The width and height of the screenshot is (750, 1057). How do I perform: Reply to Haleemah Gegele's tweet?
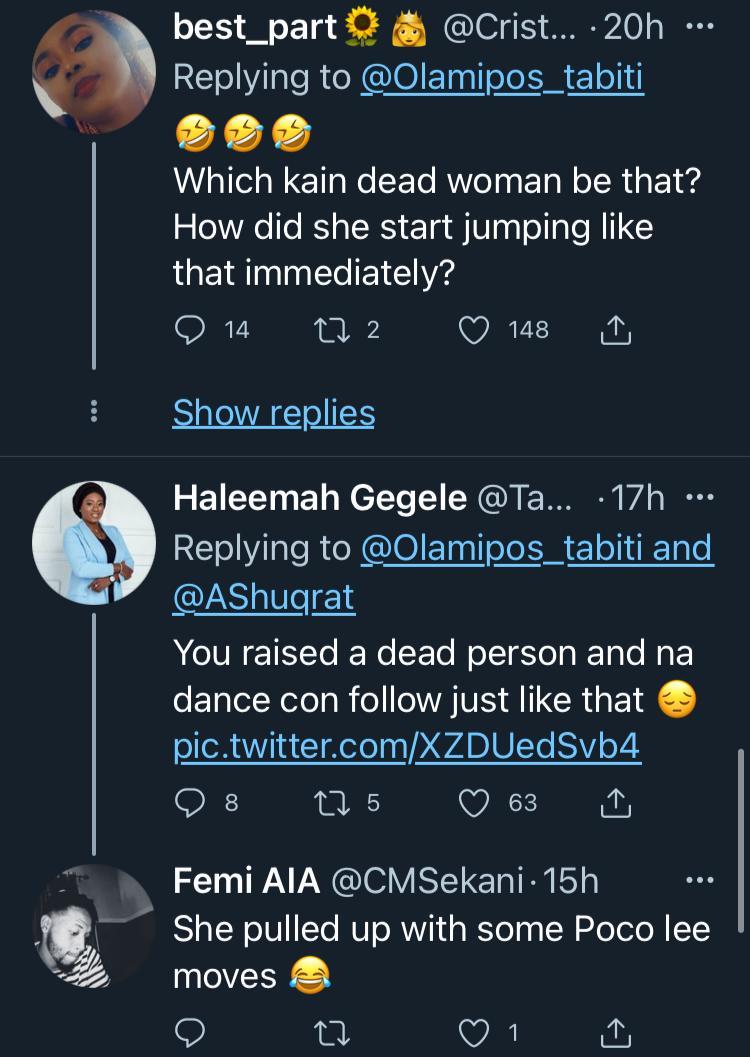[x=189, y=801]
